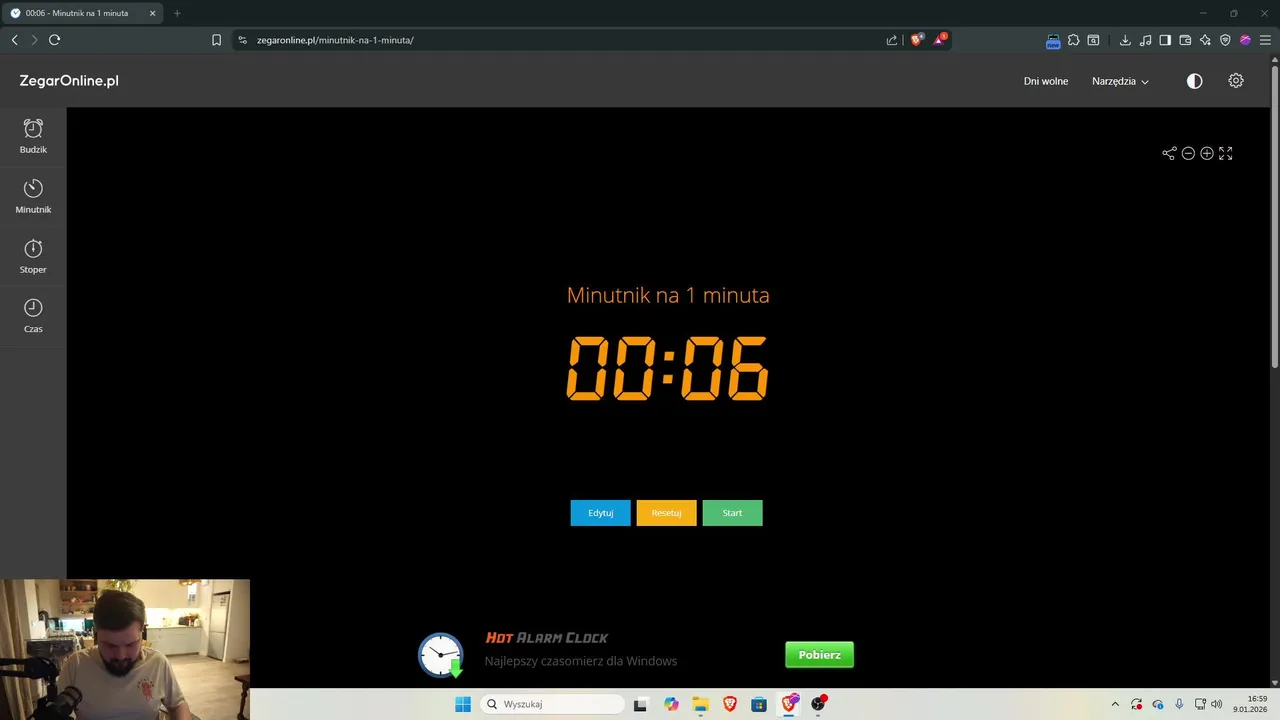Open Dni wolne link
Screen dimensions: 1280x720
point(1046,81)
